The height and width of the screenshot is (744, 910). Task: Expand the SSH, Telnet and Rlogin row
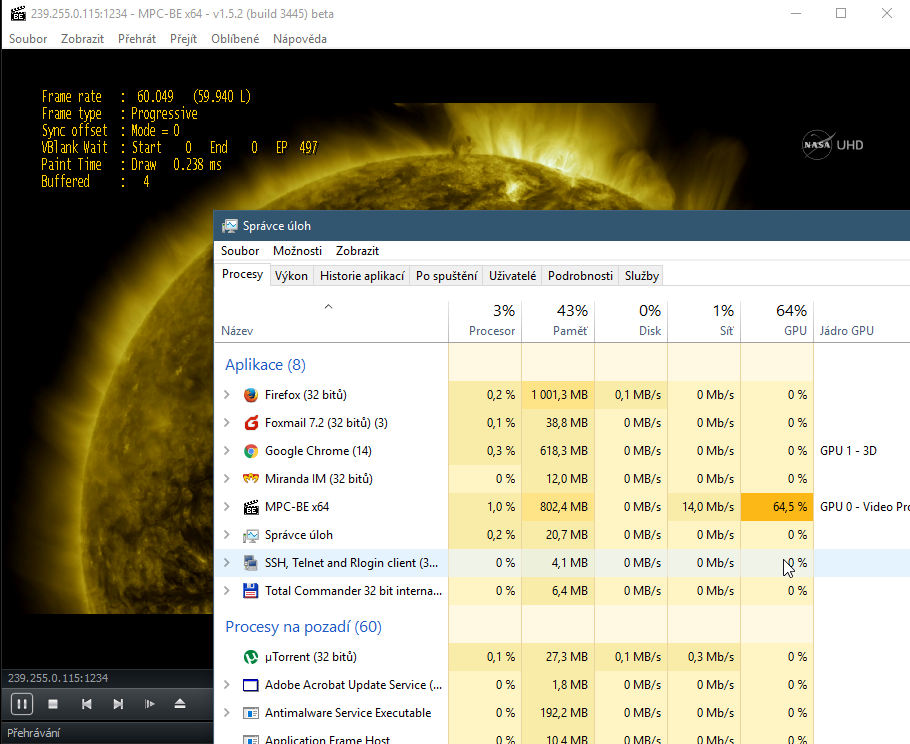[227, 562]
